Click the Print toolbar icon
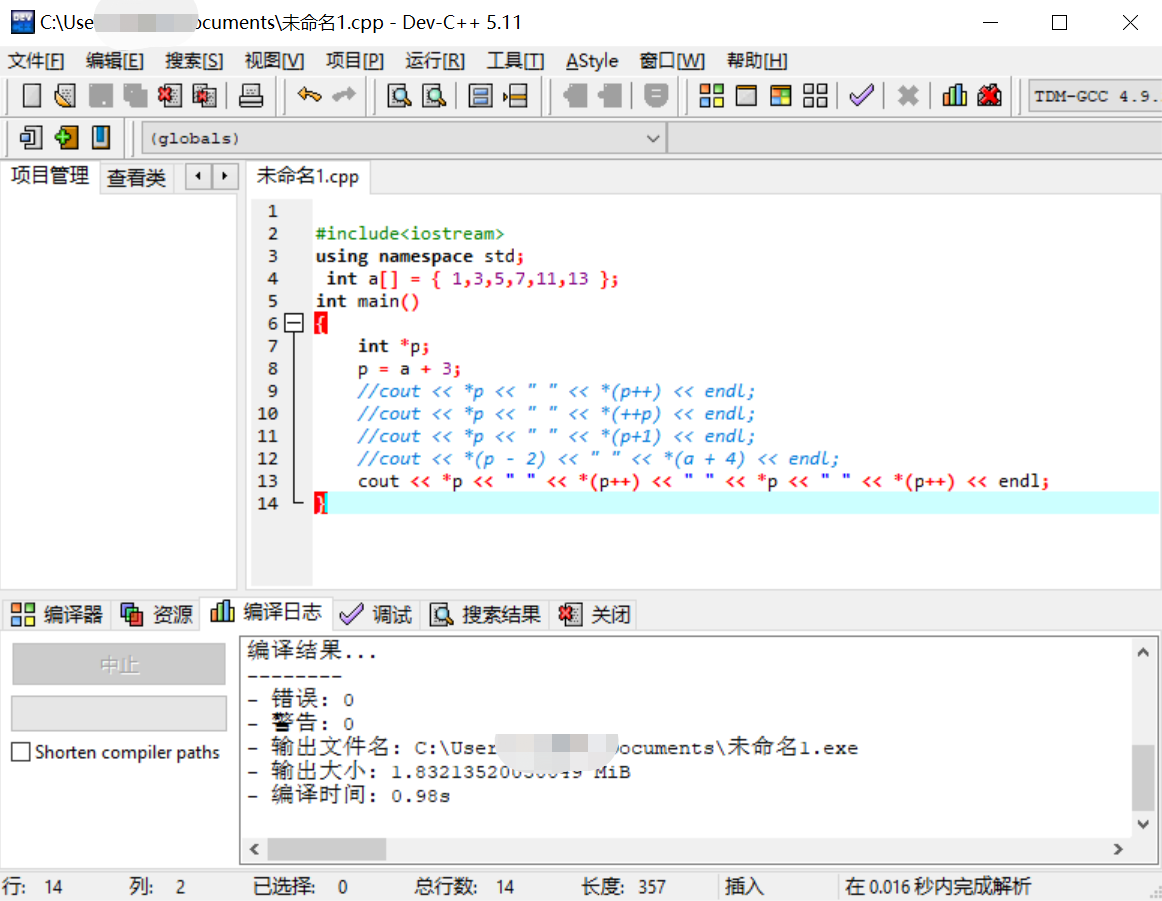 [250, 96]
